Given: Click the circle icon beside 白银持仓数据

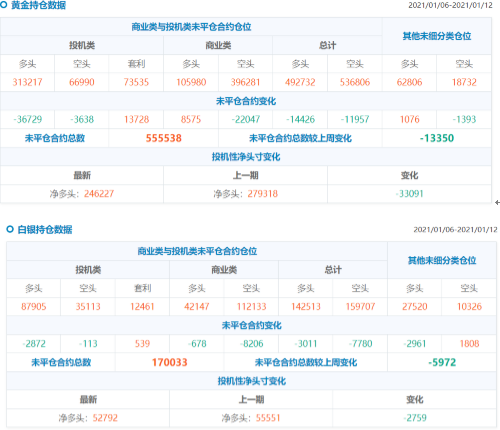Looking at the screenshot, I should pyautogui.click(x=10, y=229).
